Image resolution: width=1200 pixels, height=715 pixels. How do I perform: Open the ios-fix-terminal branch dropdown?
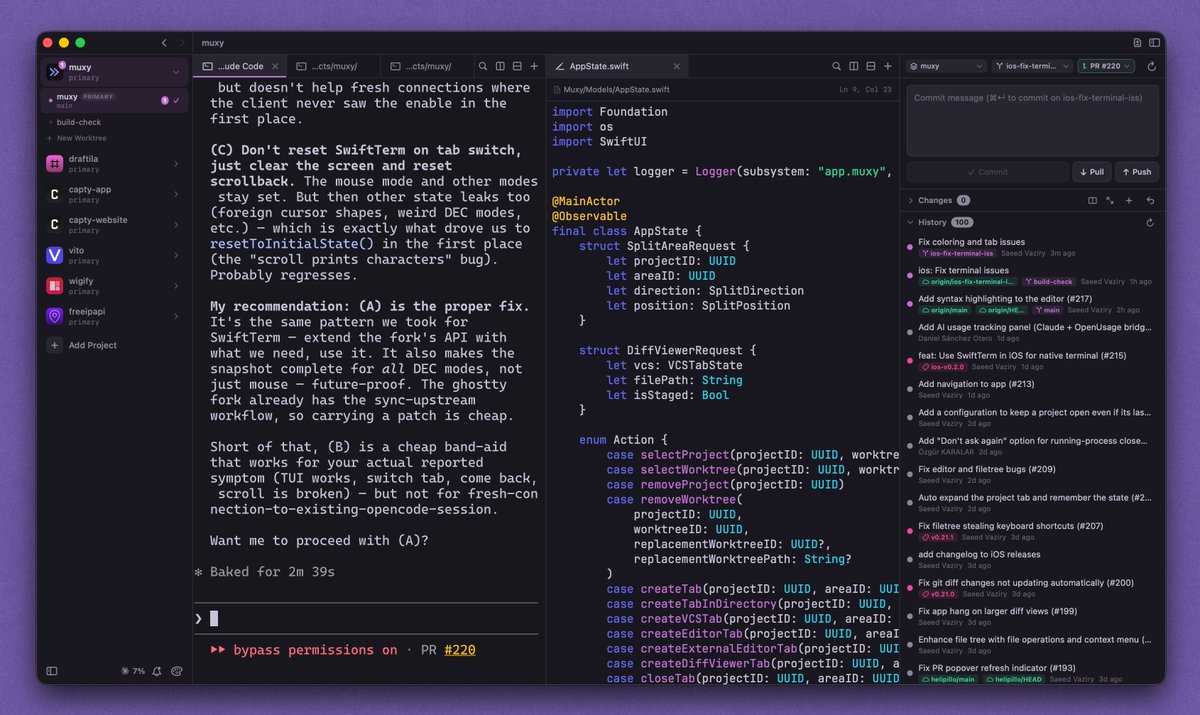pos(1032,66)
